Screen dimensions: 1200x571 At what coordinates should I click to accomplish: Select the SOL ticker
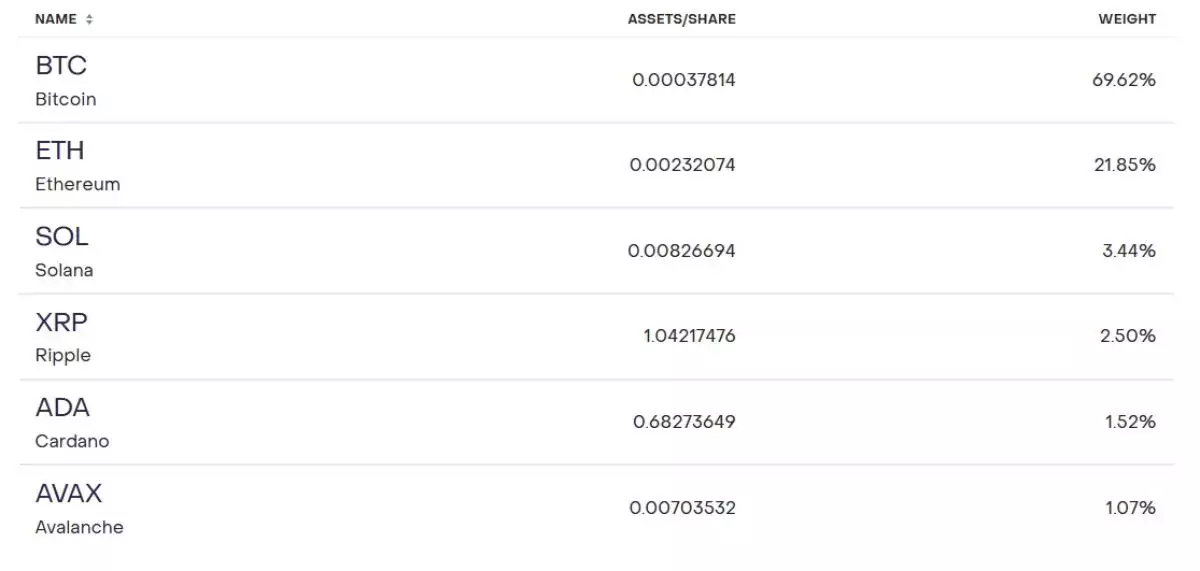coord(62,236)
